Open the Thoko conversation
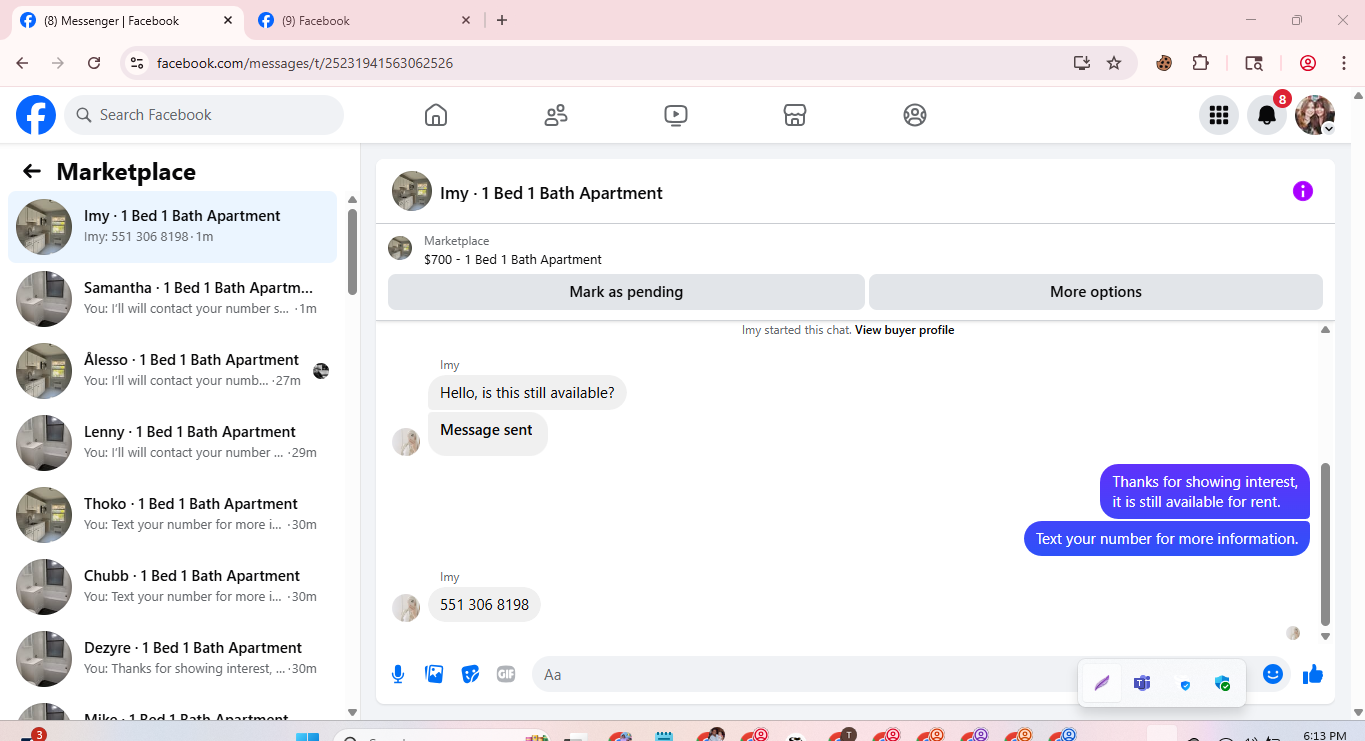 [x=172, y=515]
